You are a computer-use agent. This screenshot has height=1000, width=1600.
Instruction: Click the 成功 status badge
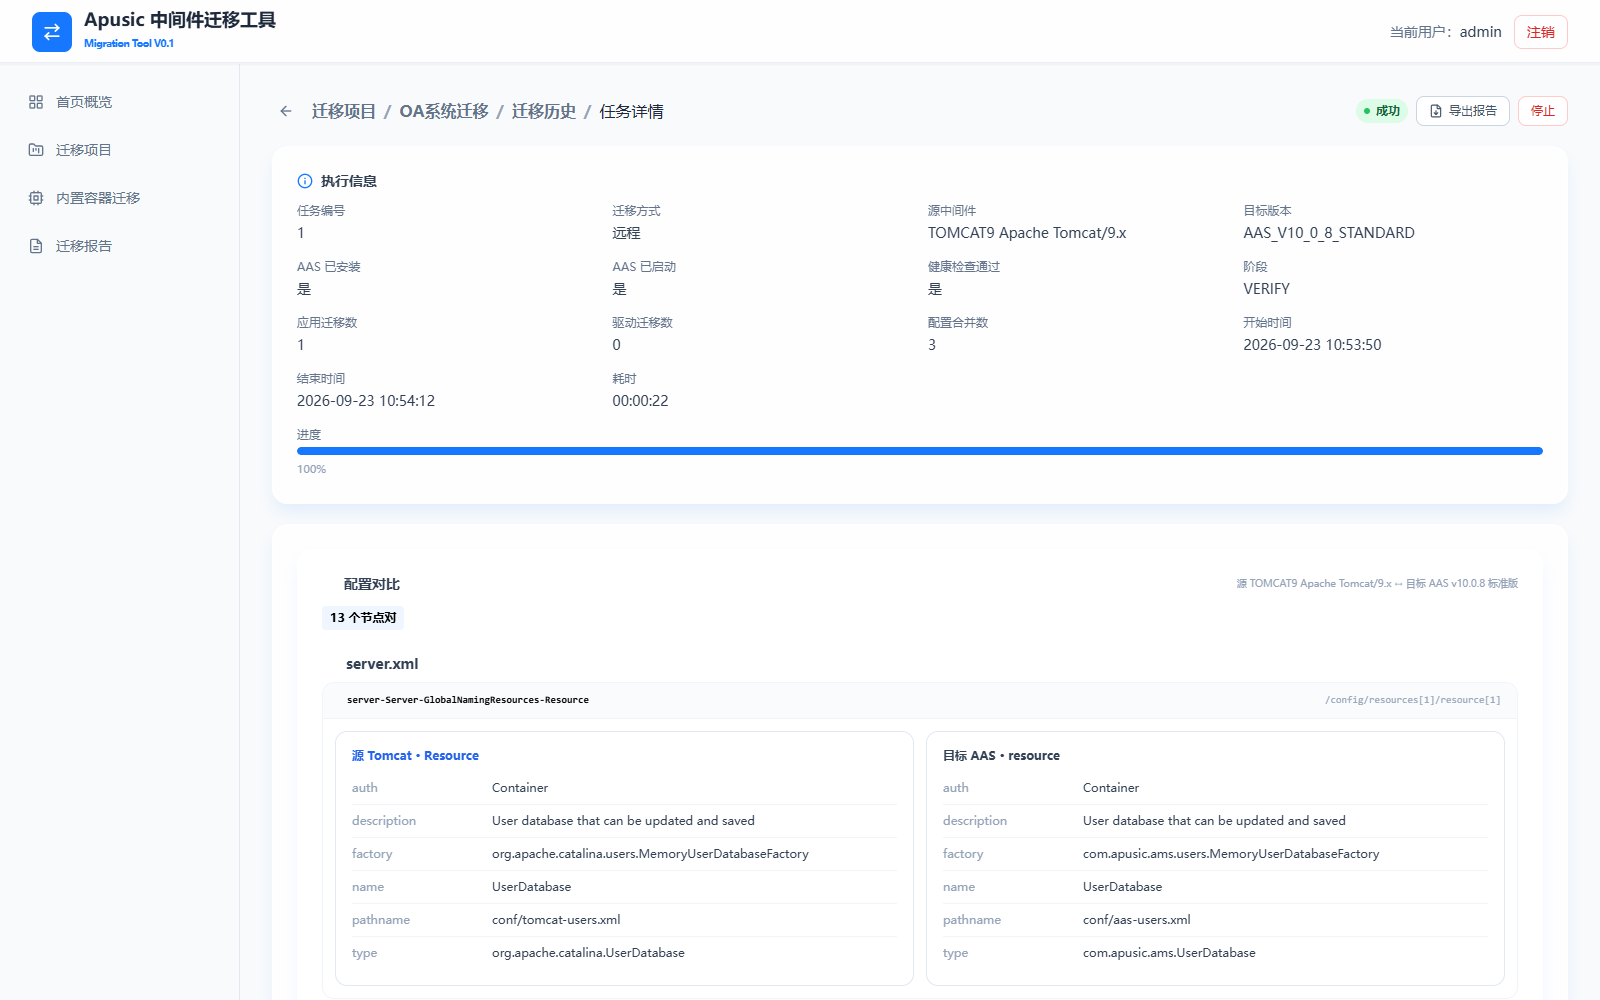coord(1382,111)
